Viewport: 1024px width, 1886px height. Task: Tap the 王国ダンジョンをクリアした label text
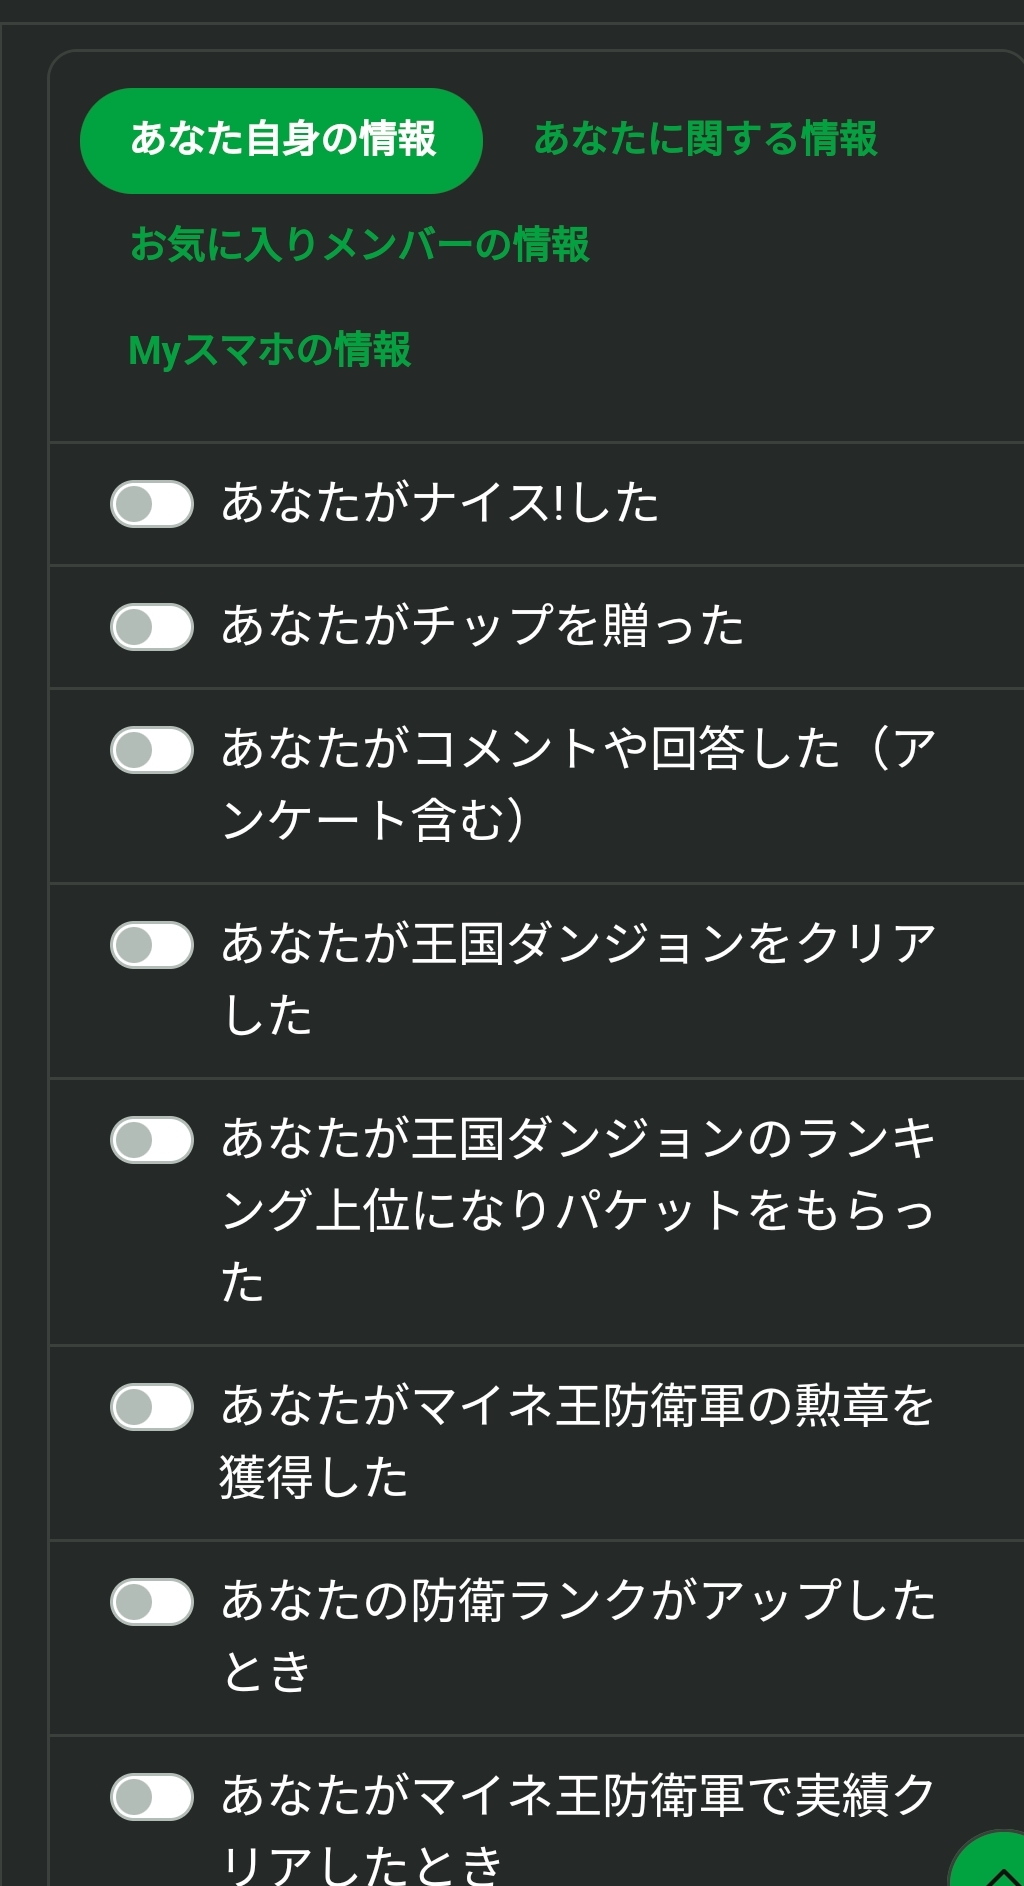(x=578, y=979)
